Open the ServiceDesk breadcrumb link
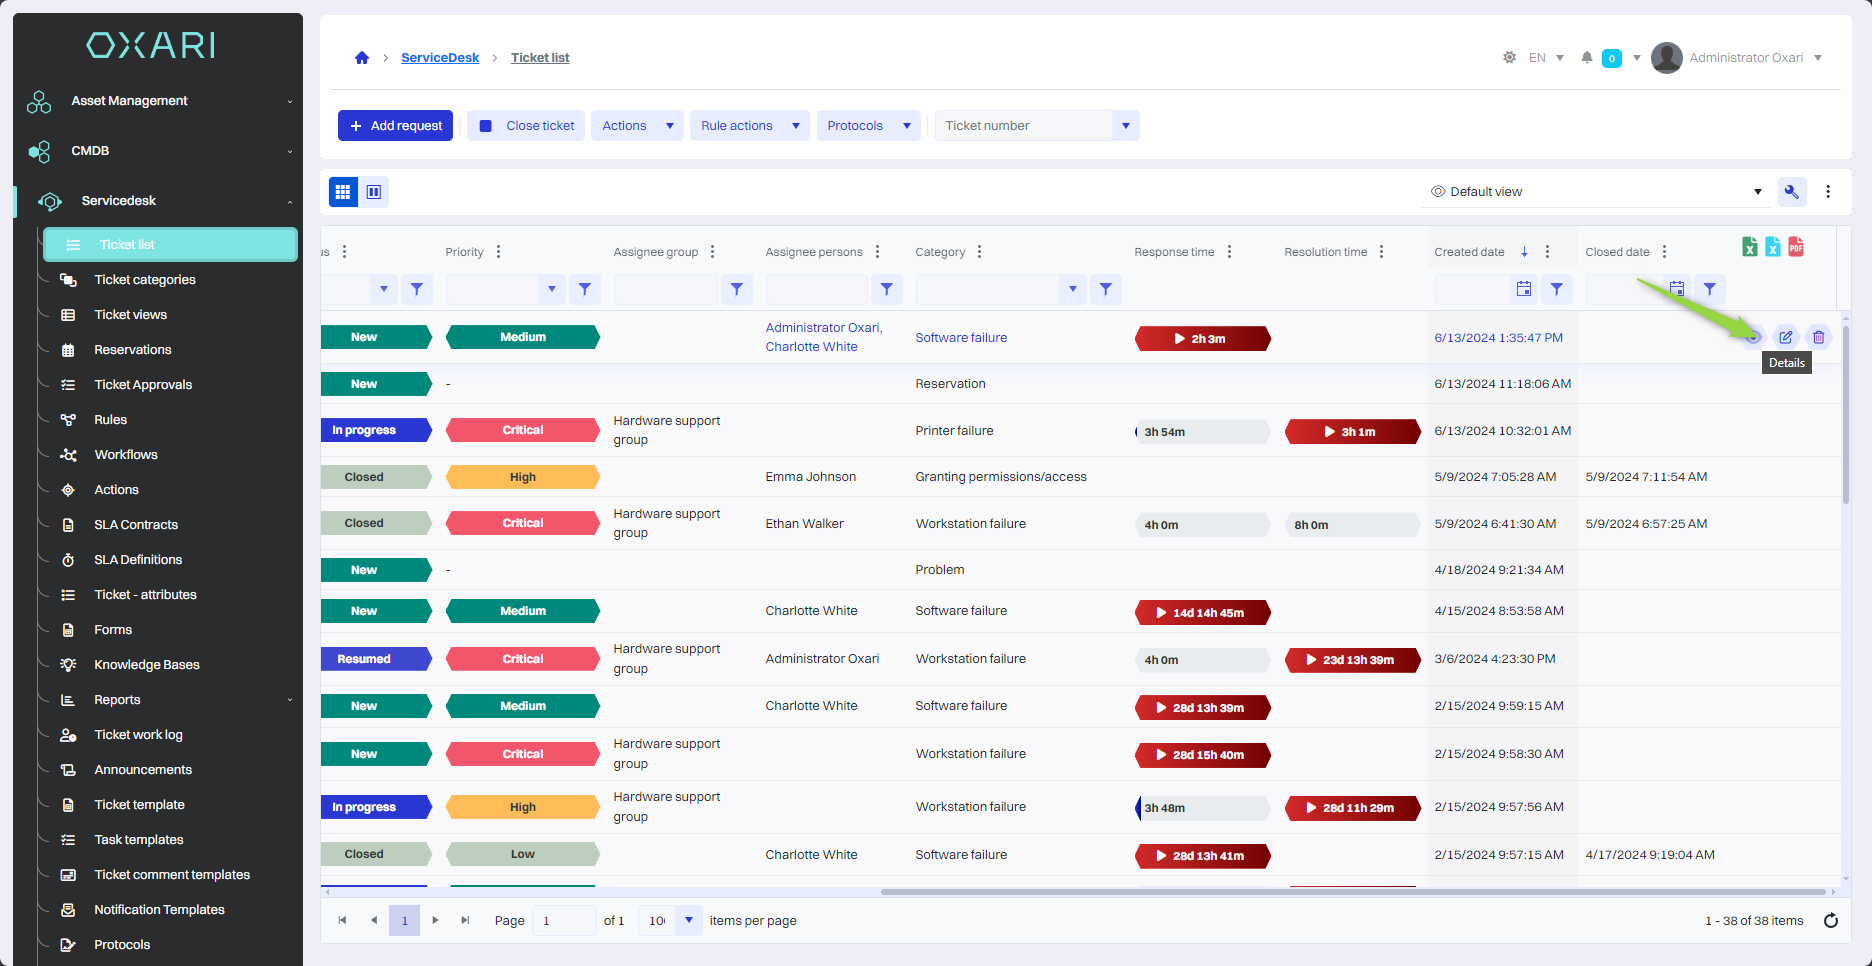1872x966 pixels. [440, 58]
